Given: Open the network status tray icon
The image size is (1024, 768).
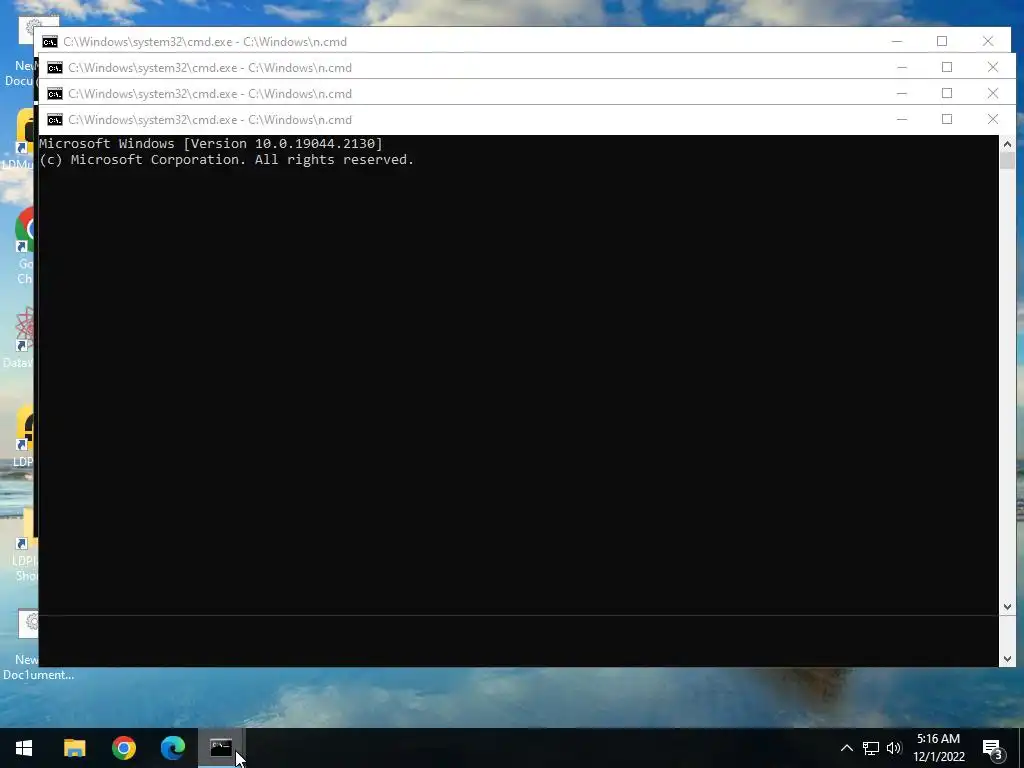Looking at the screenshot, I should point(871,748).
